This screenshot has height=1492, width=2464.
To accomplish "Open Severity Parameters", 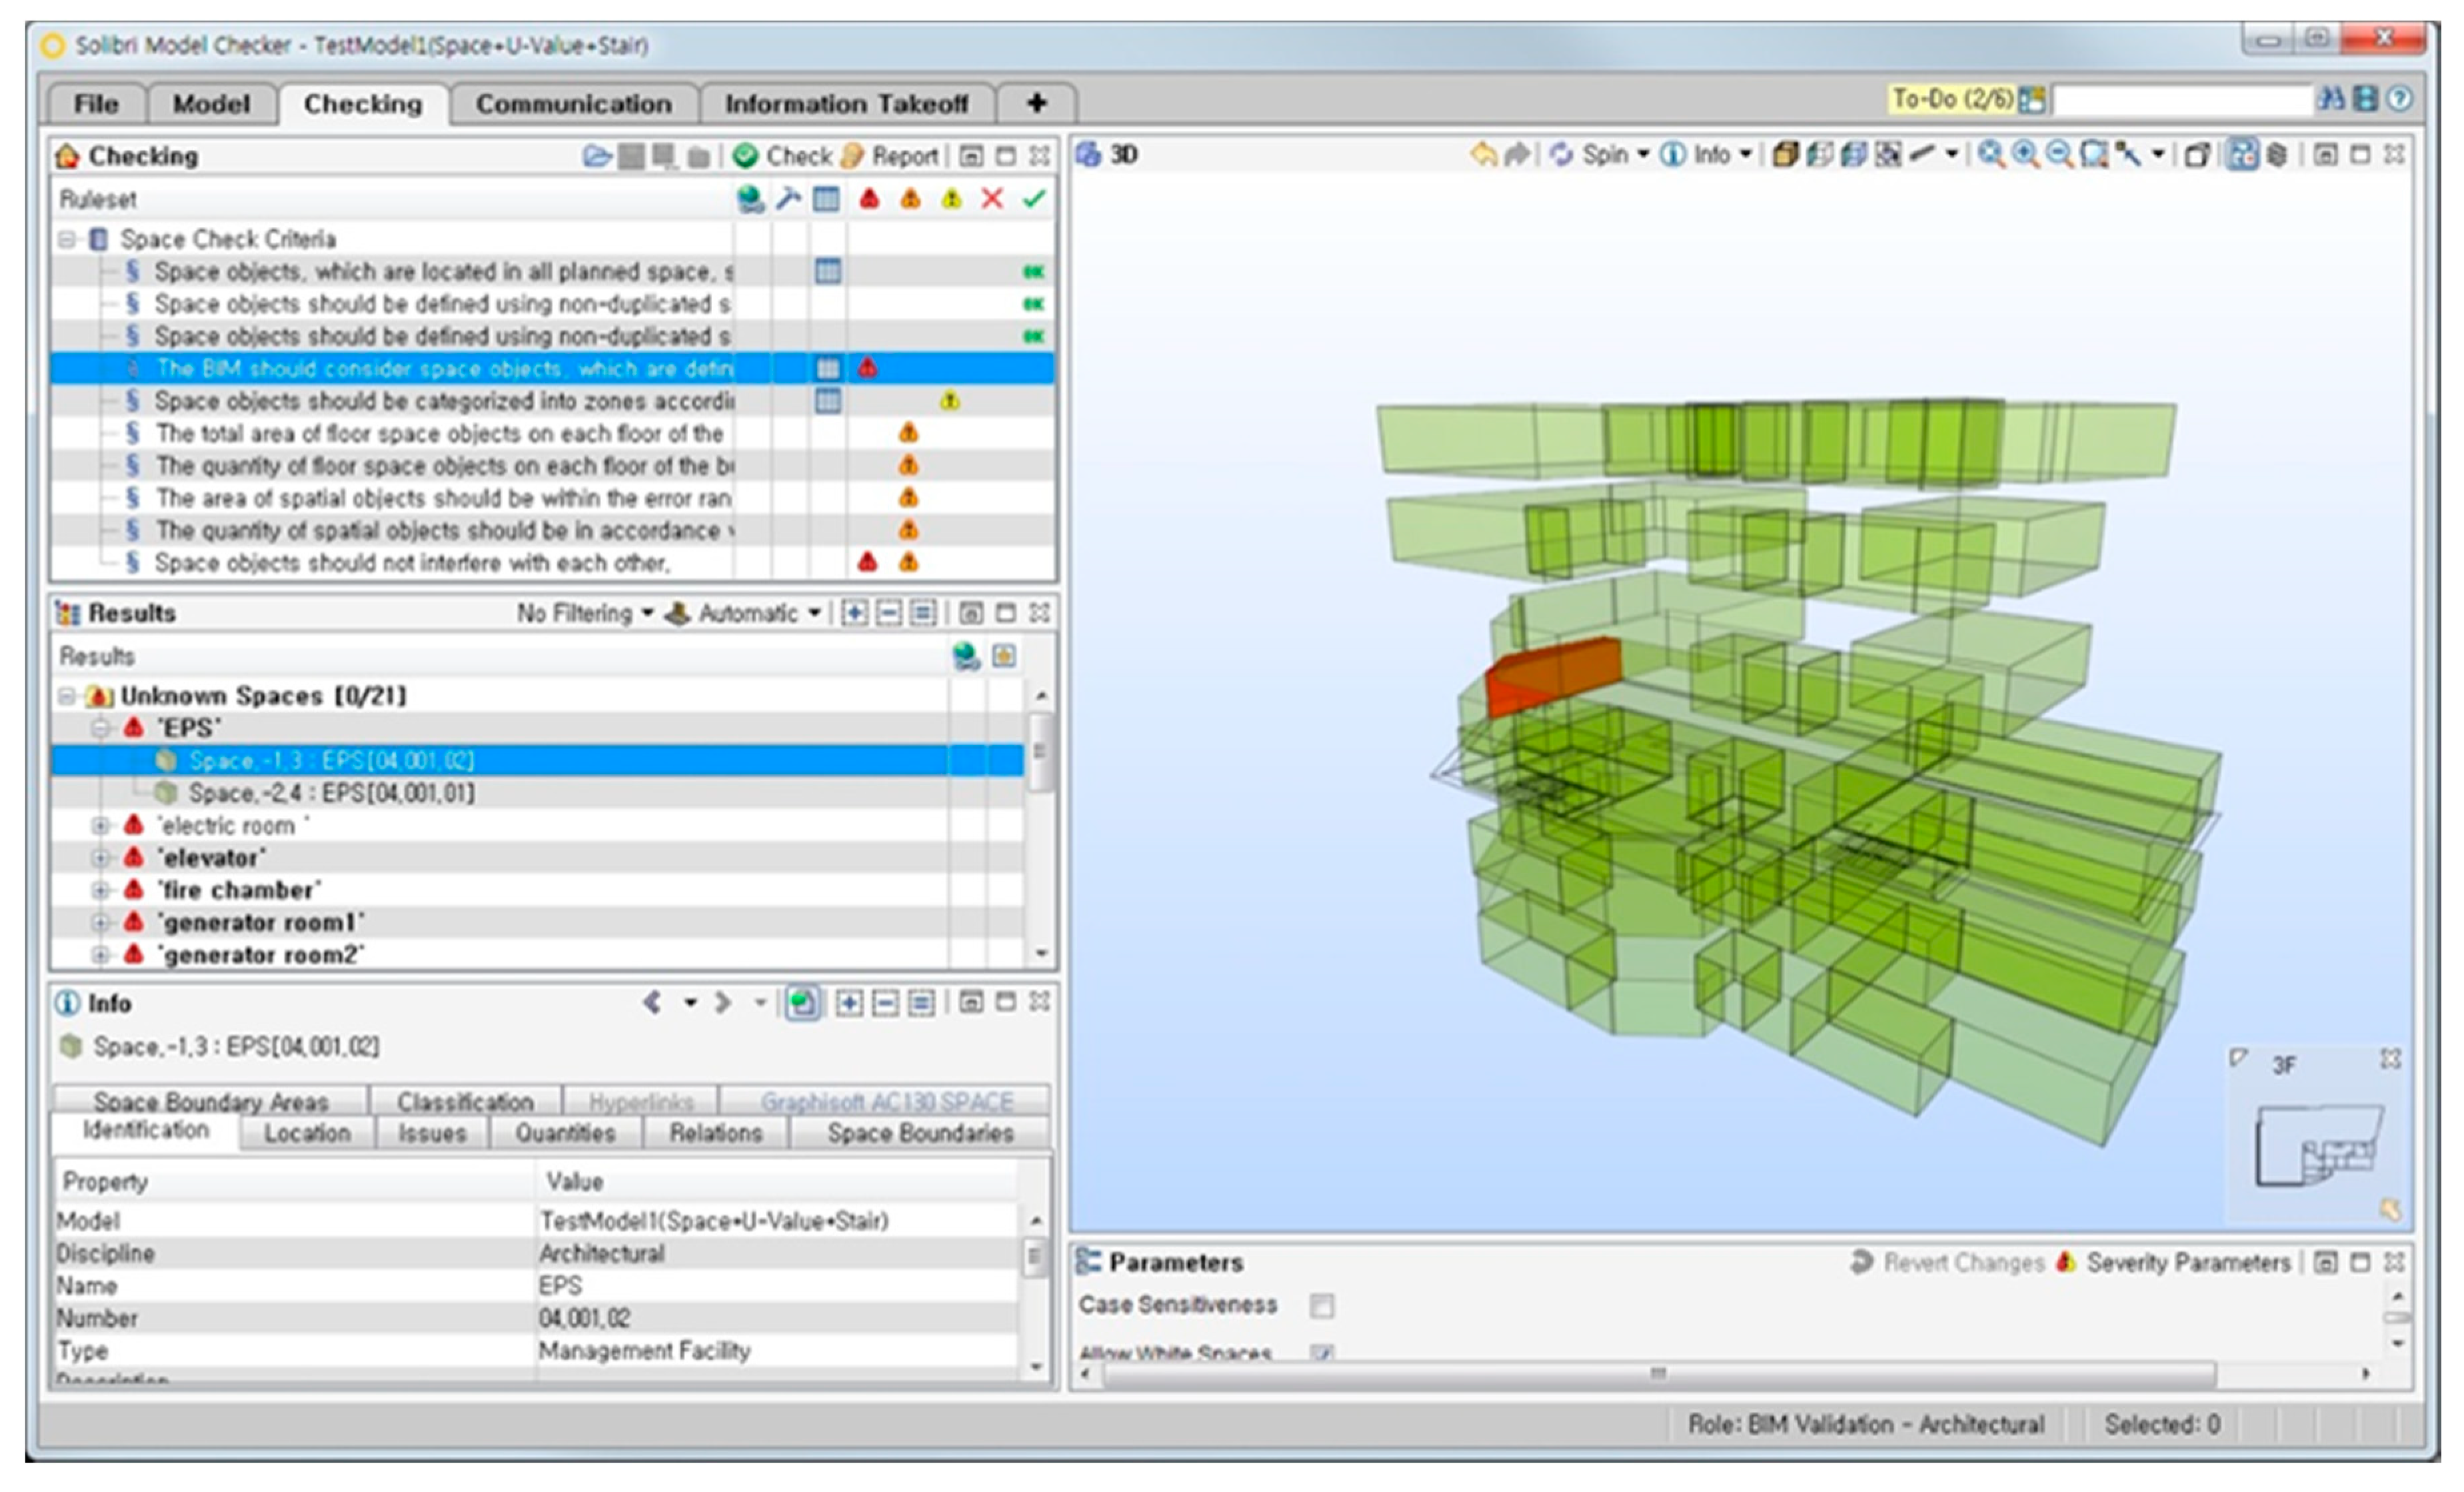I will pos(2174,1262).
